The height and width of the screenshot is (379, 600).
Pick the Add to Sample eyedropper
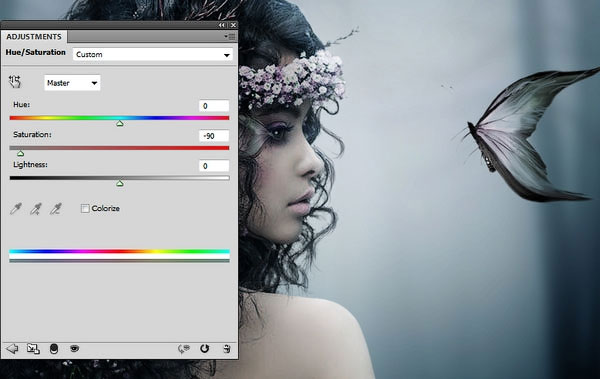[36, 209]
